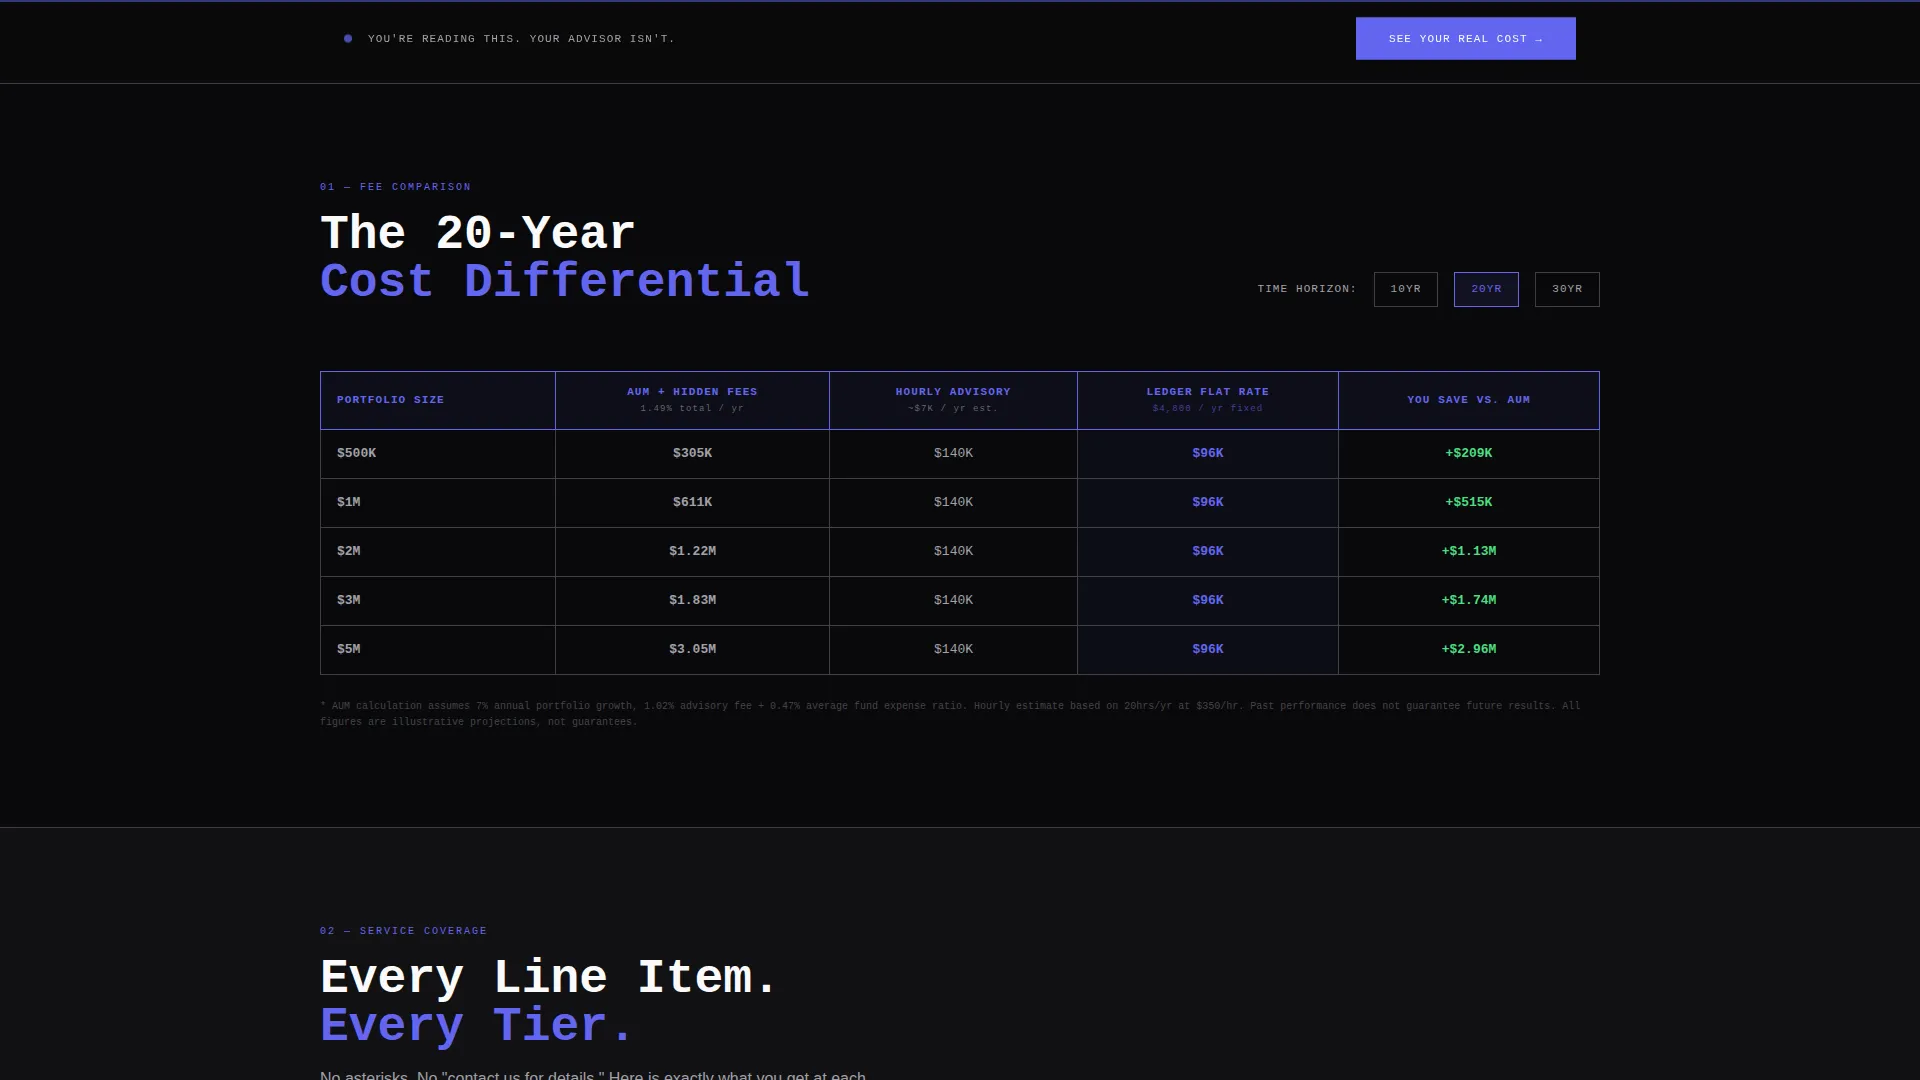This screenshot has height=1080, width=1920.
Task: Click the $140K hourly cell in $3M row
Action: click(953, 601)
